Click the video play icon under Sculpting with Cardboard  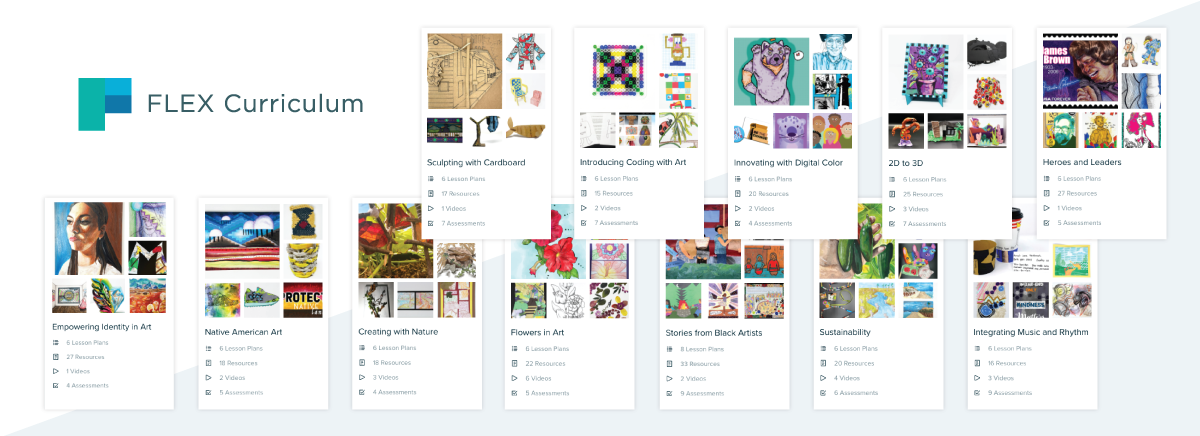430,208
